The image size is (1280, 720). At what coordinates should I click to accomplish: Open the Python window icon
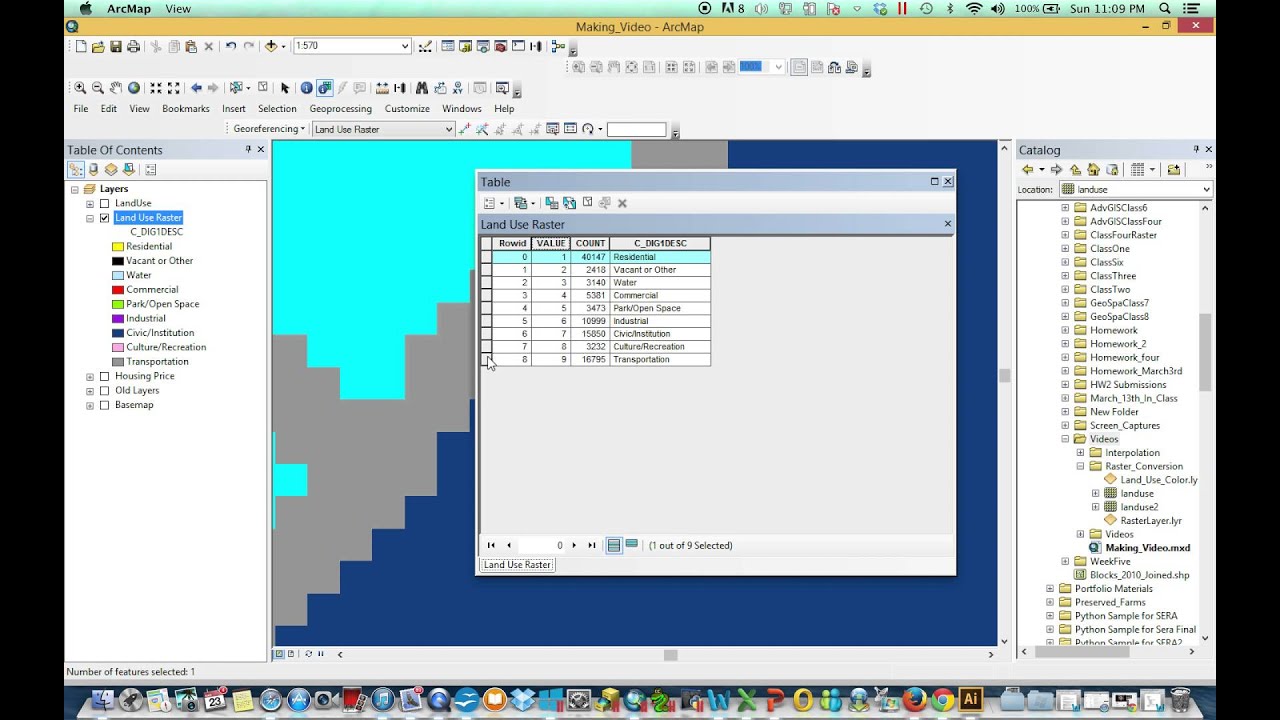(x=518, y=46)
